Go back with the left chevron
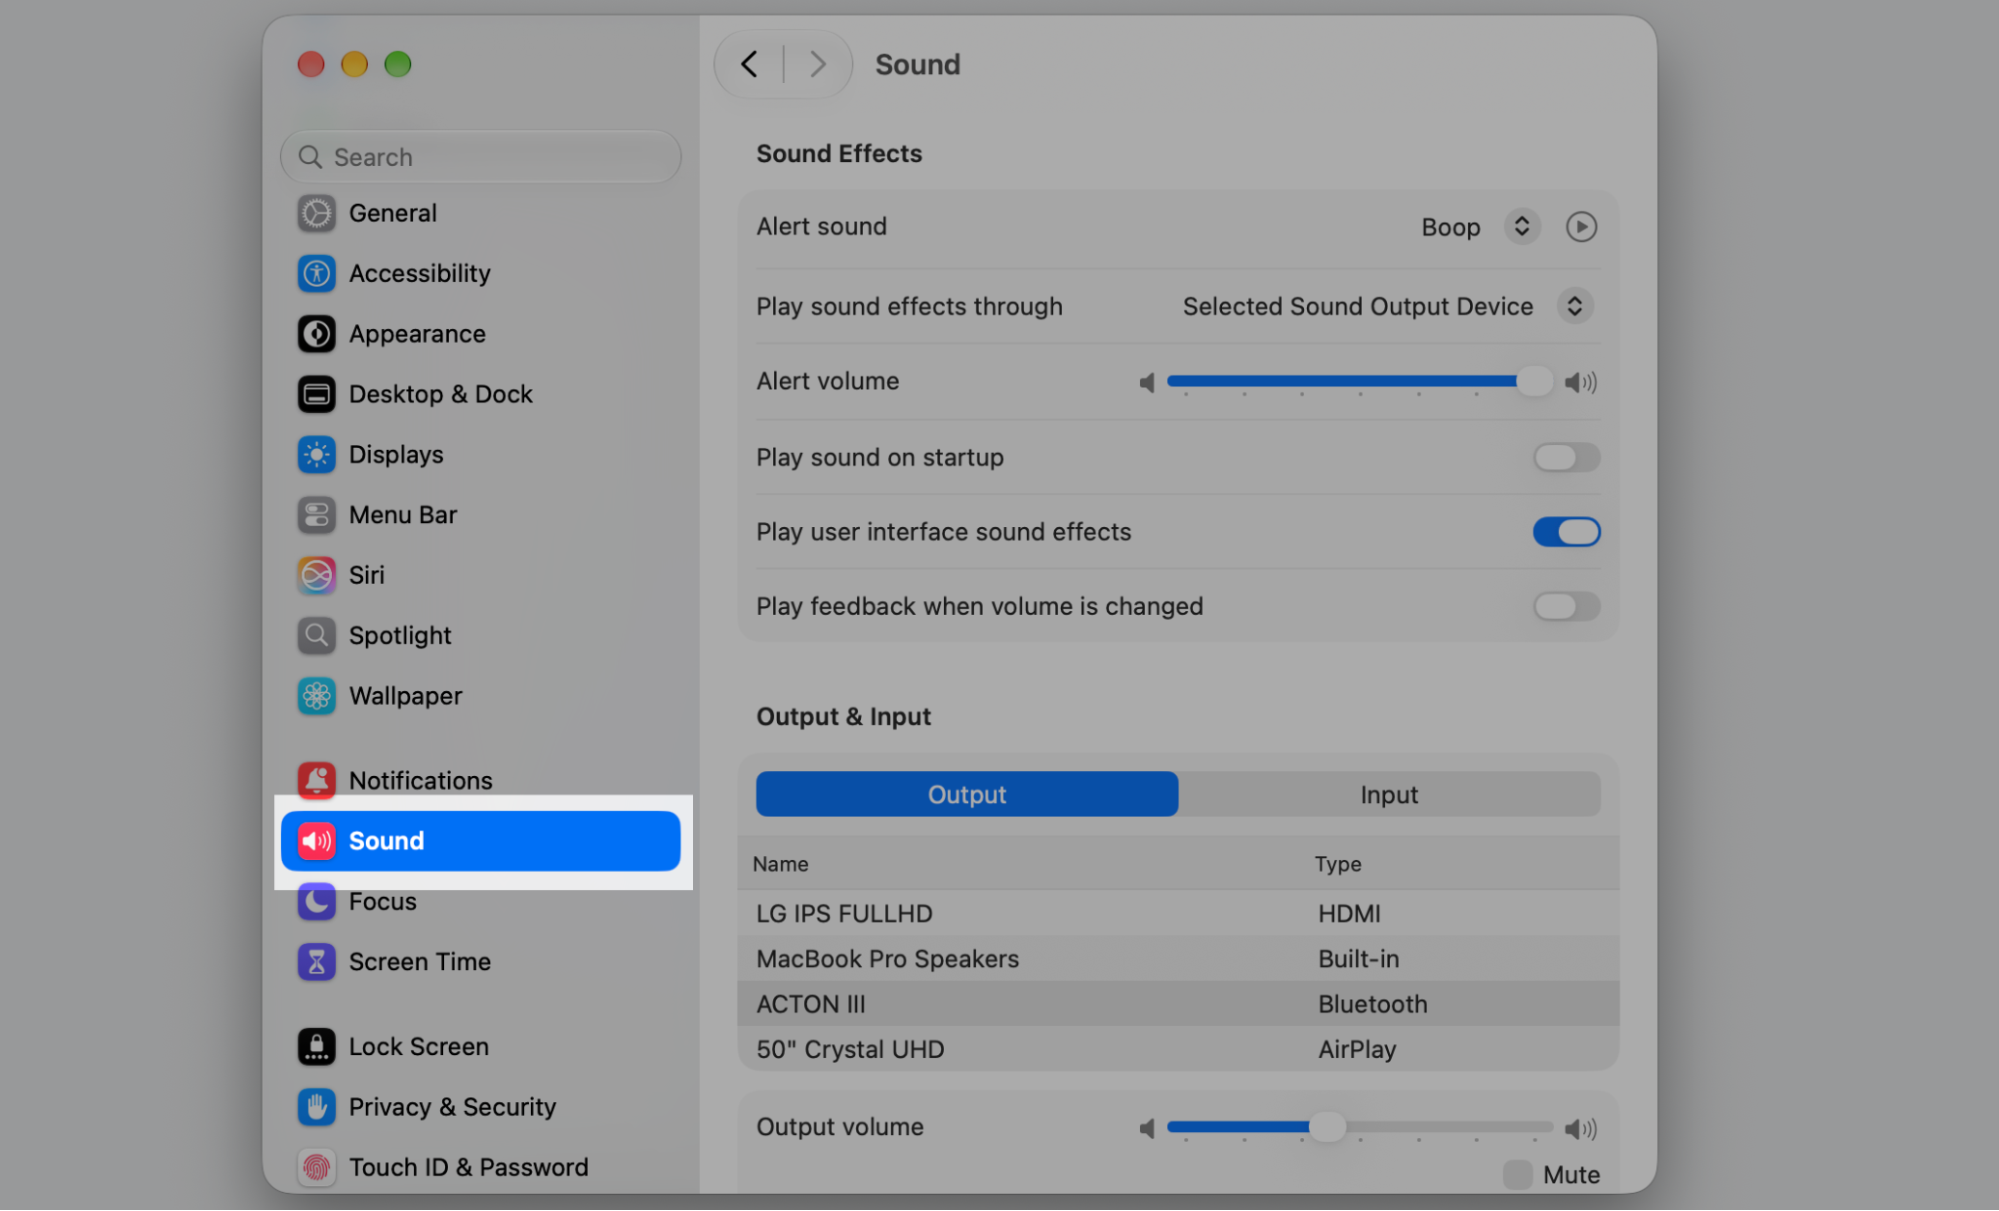 pos(749,64)
